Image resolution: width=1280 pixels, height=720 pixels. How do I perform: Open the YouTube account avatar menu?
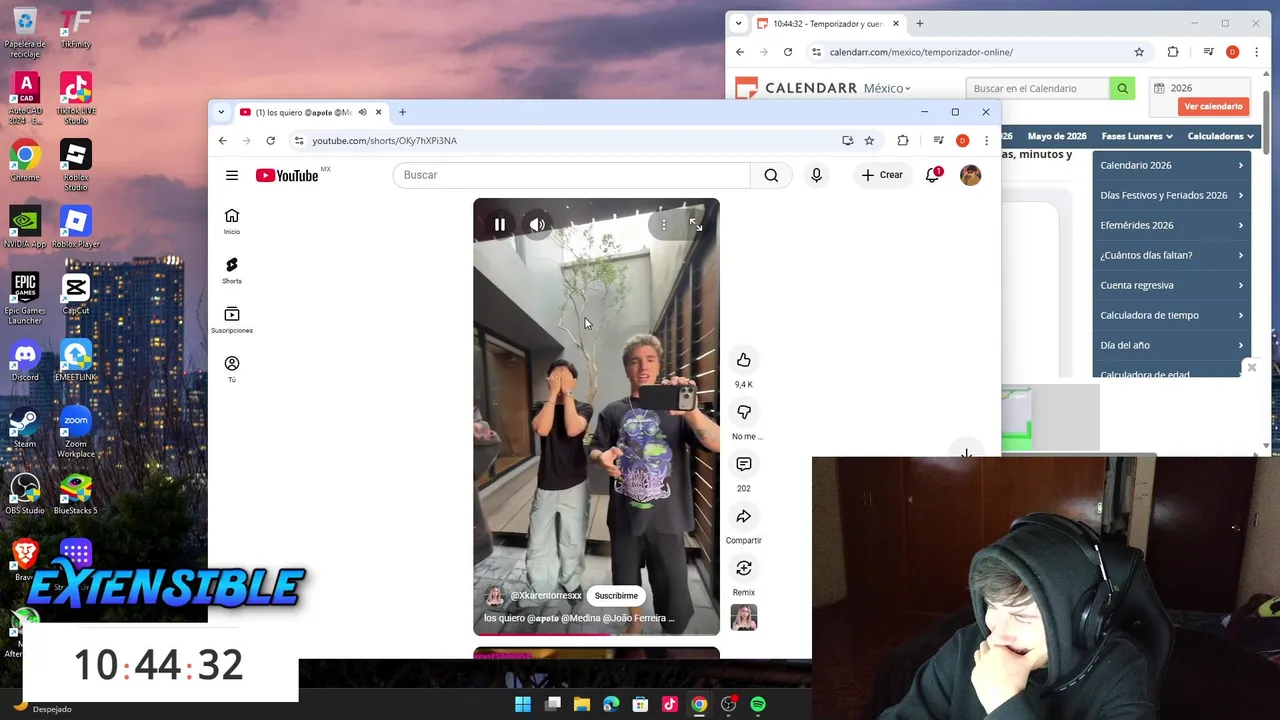tap(970, 175)
